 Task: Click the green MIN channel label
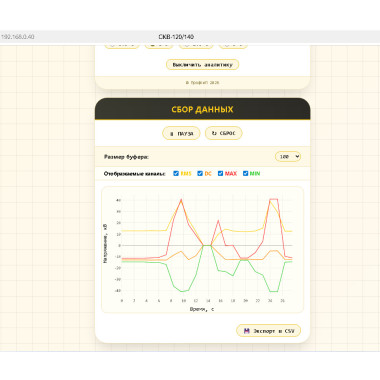255,173
